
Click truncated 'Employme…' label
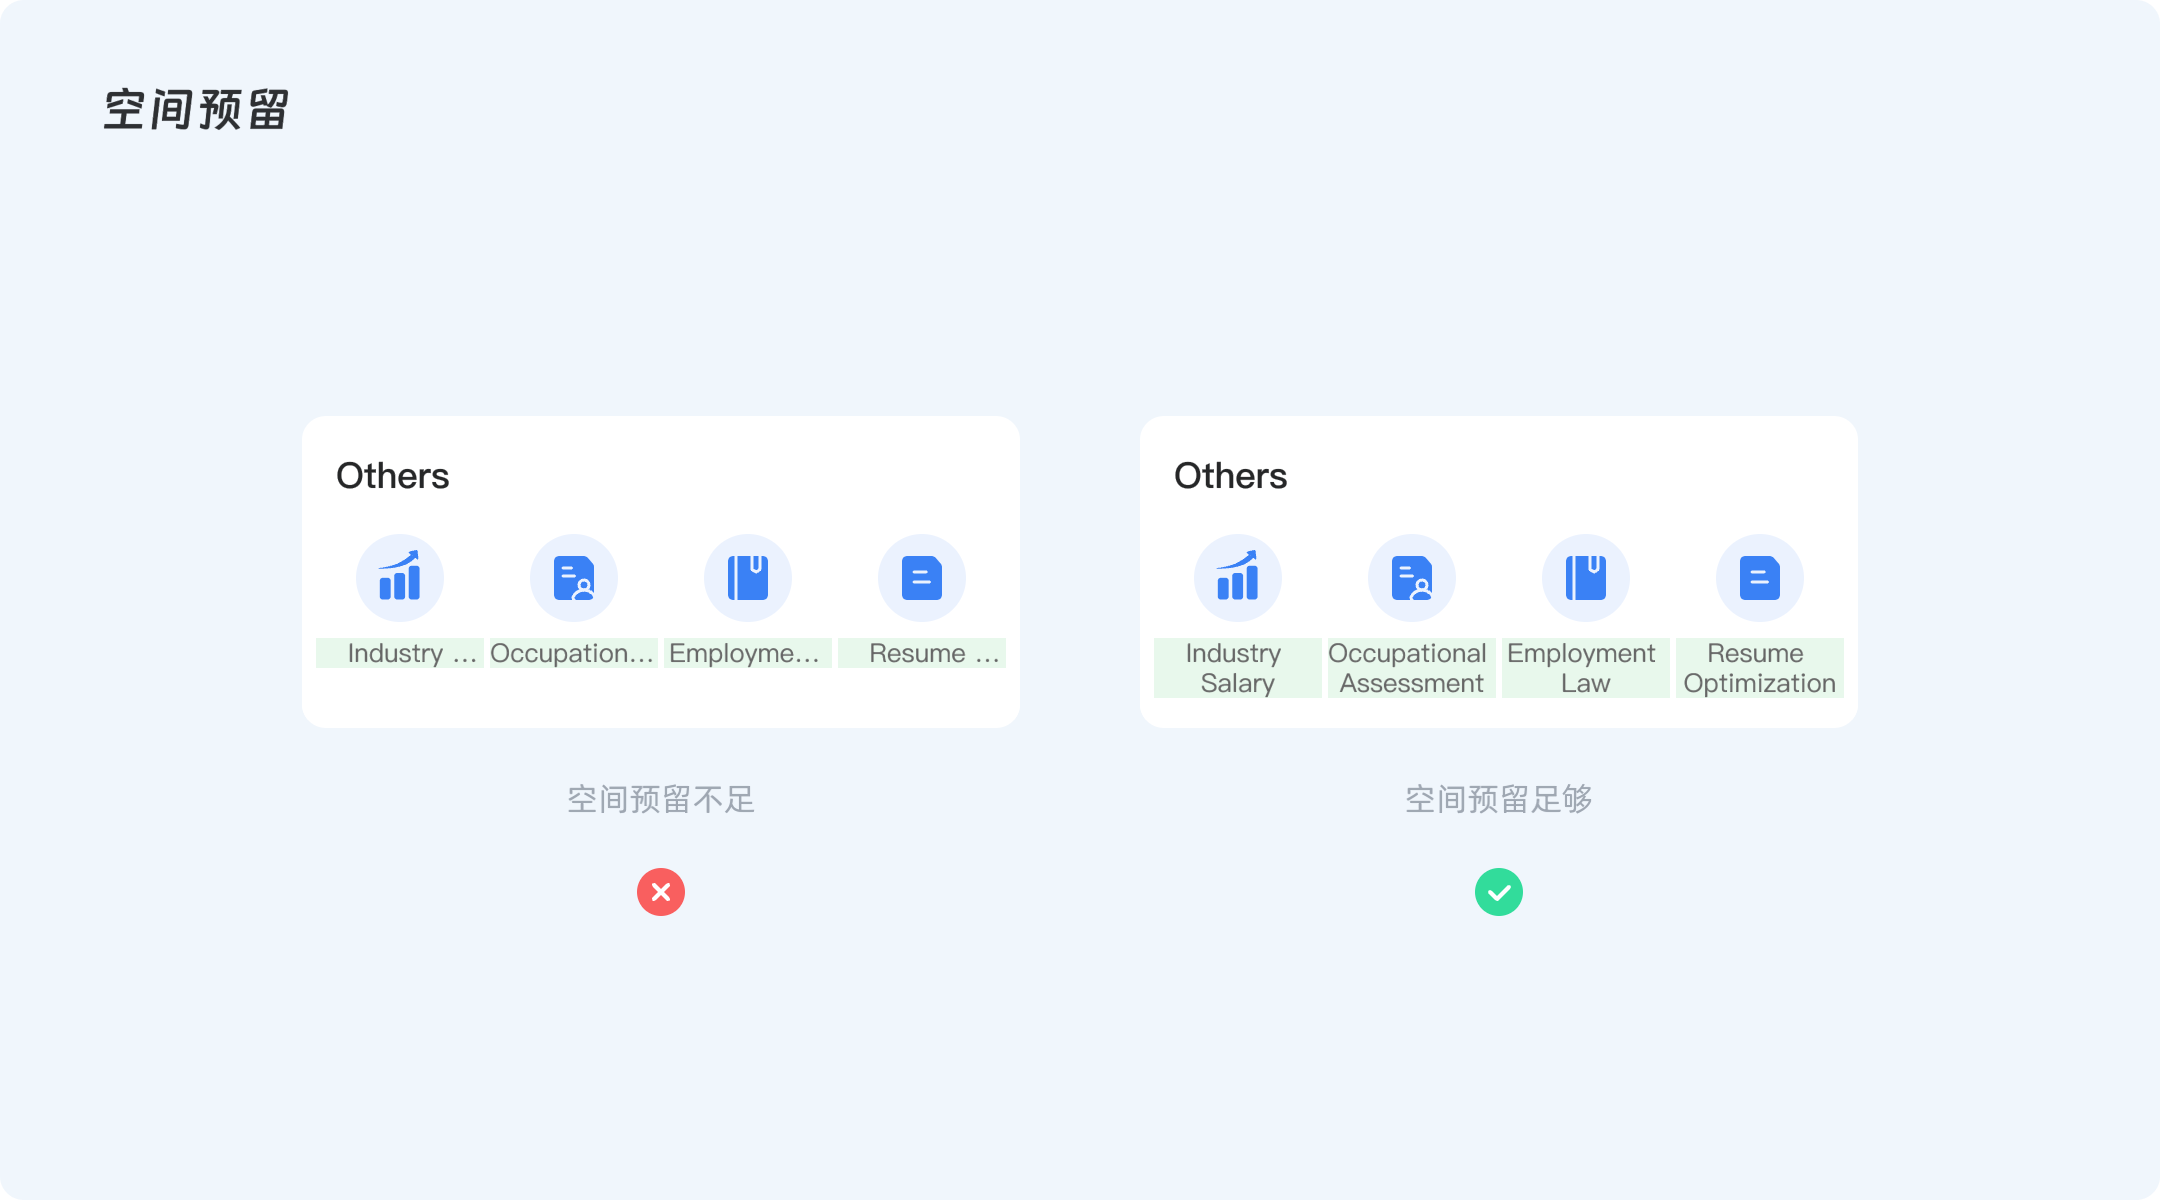click(x=748, y=653)
